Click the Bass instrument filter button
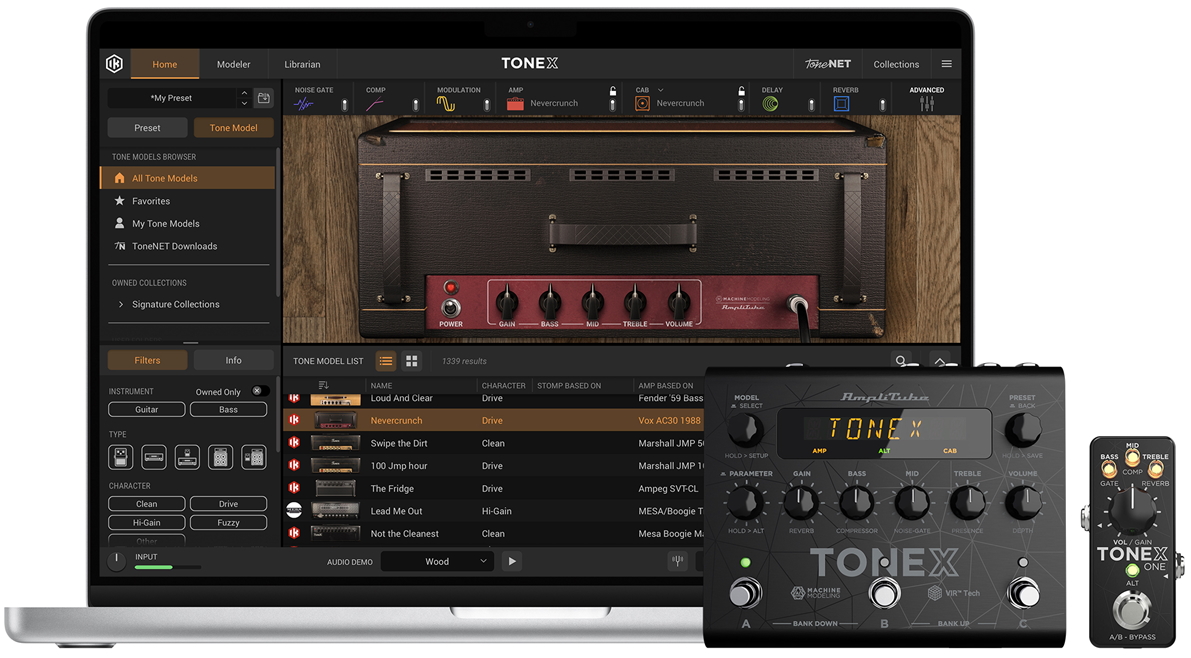1191x658 pixels. click(x=228, y=409)
